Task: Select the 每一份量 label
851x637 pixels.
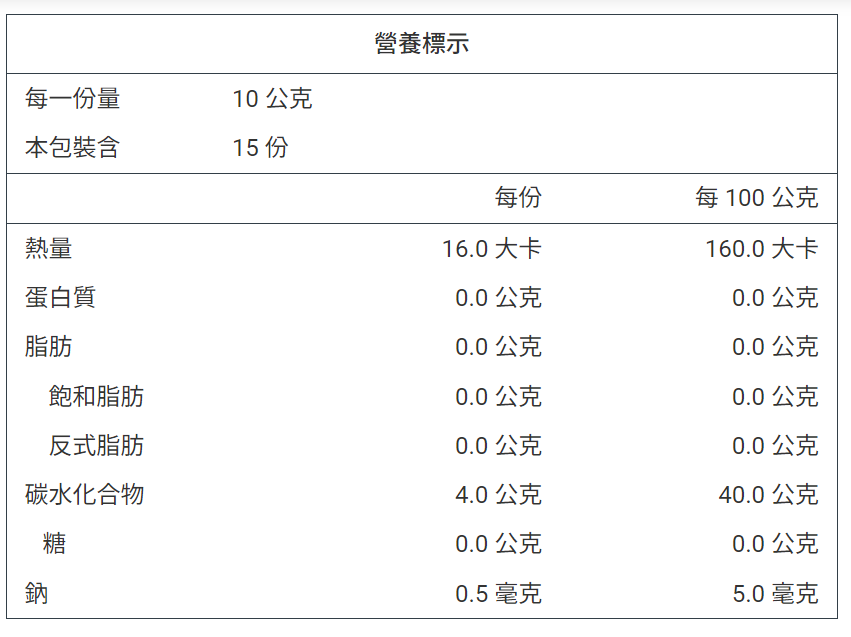Action: (x=72, y=99)
